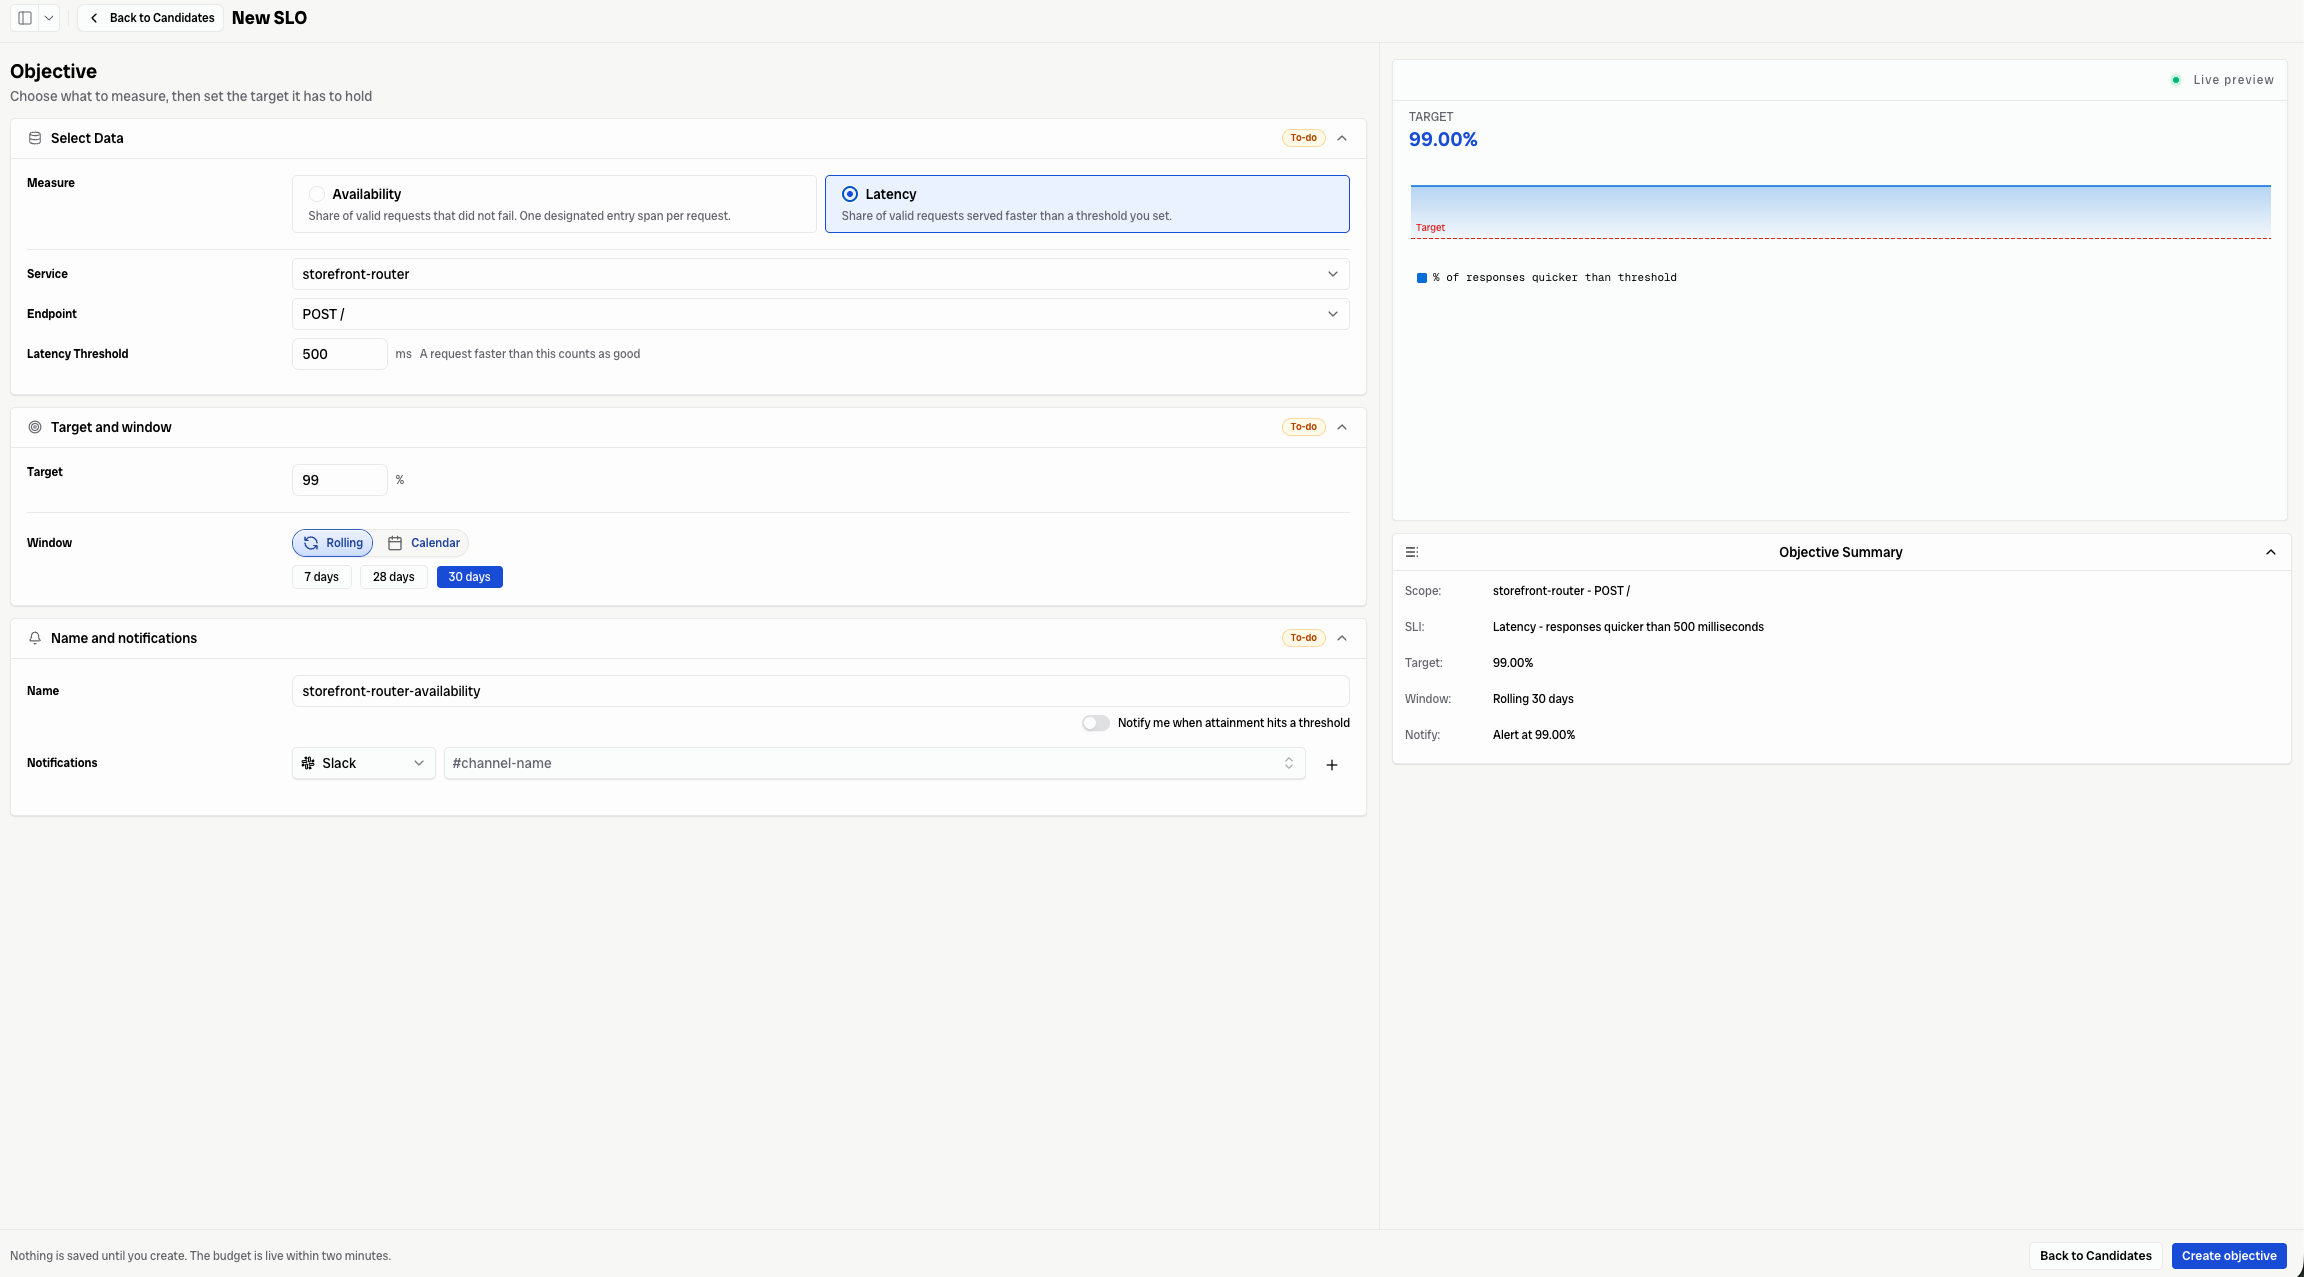Click the Rolling 30 days summary value
The height and width of the screenshot is (1277, 2304).
[1533, 699]
